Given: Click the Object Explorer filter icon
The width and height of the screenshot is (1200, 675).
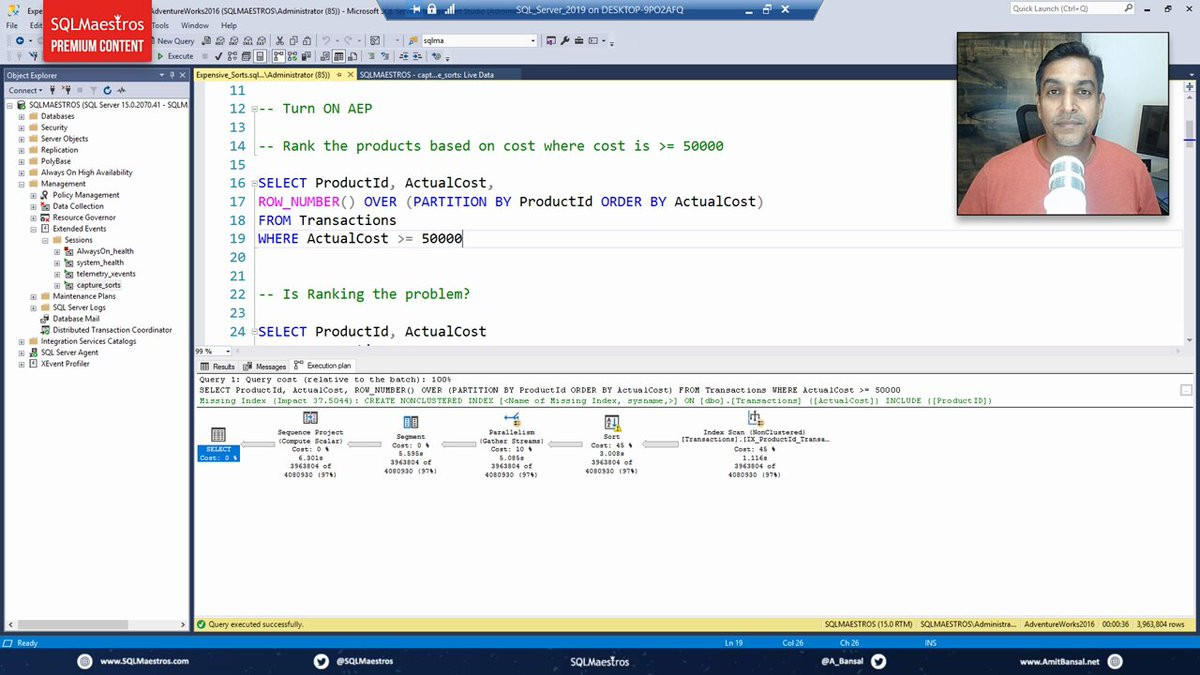Looking at the screenshot, I should coord(93,90).
